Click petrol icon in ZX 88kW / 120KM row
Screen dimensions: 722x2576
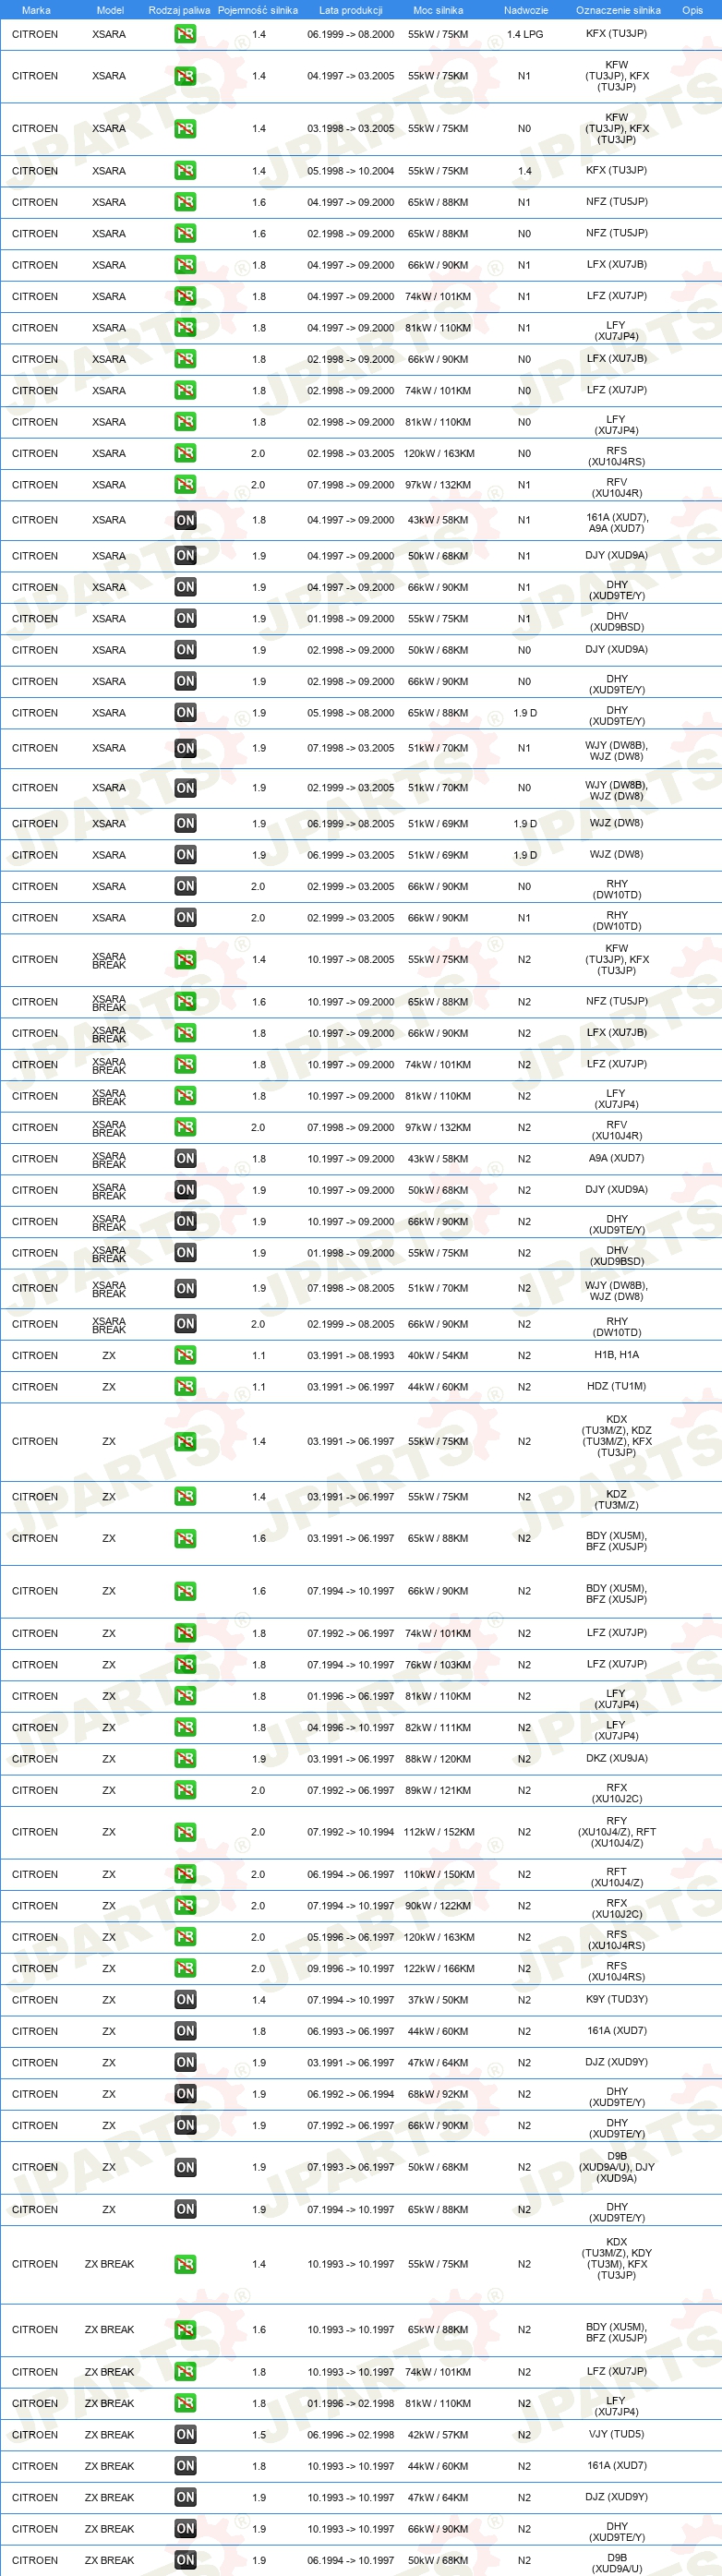(x=185, y=1759)
